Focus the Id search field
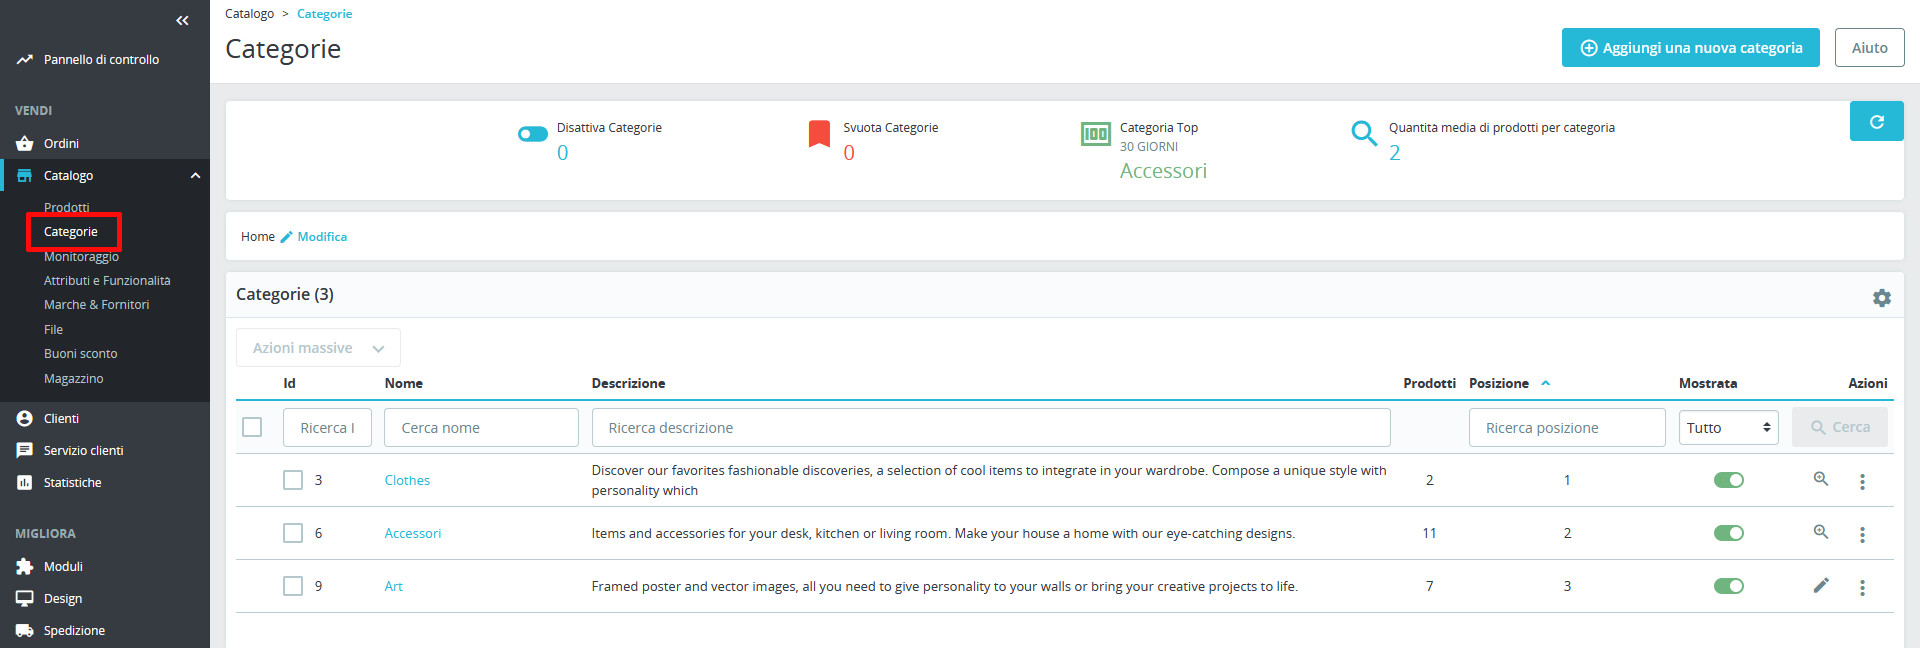 pos(327,427)
